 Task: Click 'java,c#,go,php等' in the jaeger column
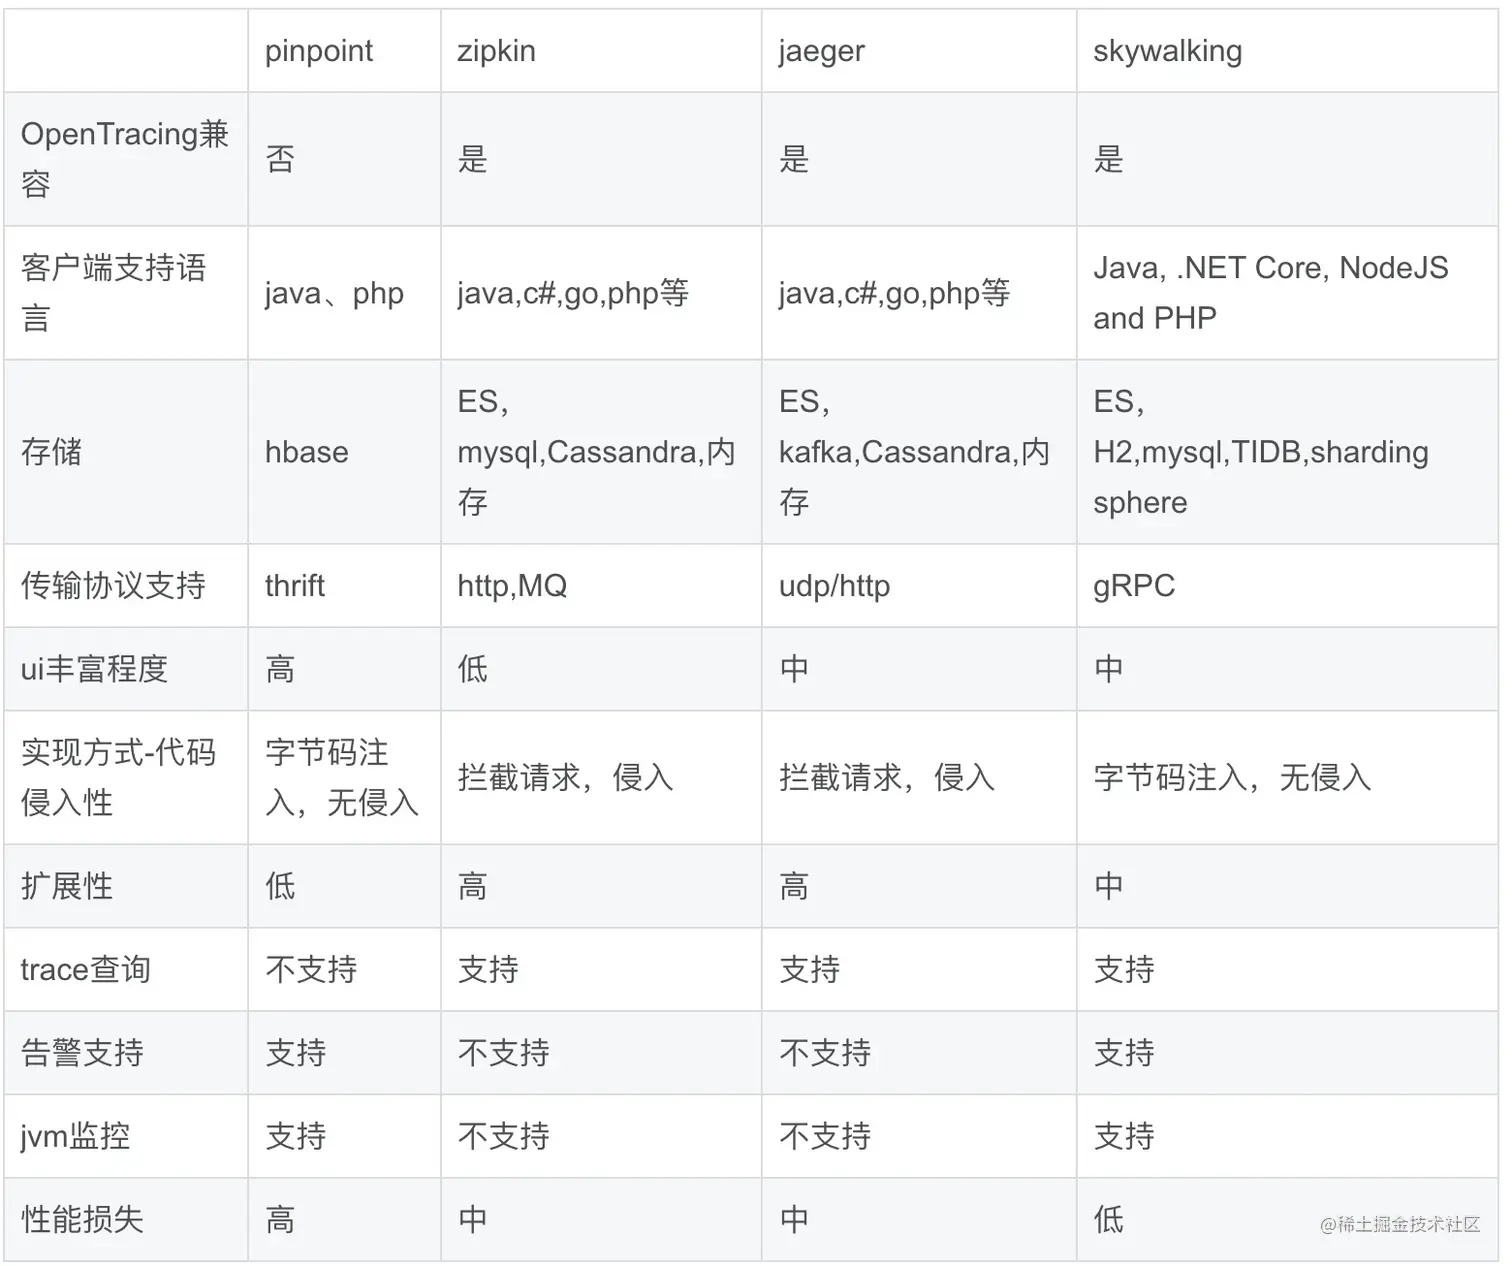(894, 293)
